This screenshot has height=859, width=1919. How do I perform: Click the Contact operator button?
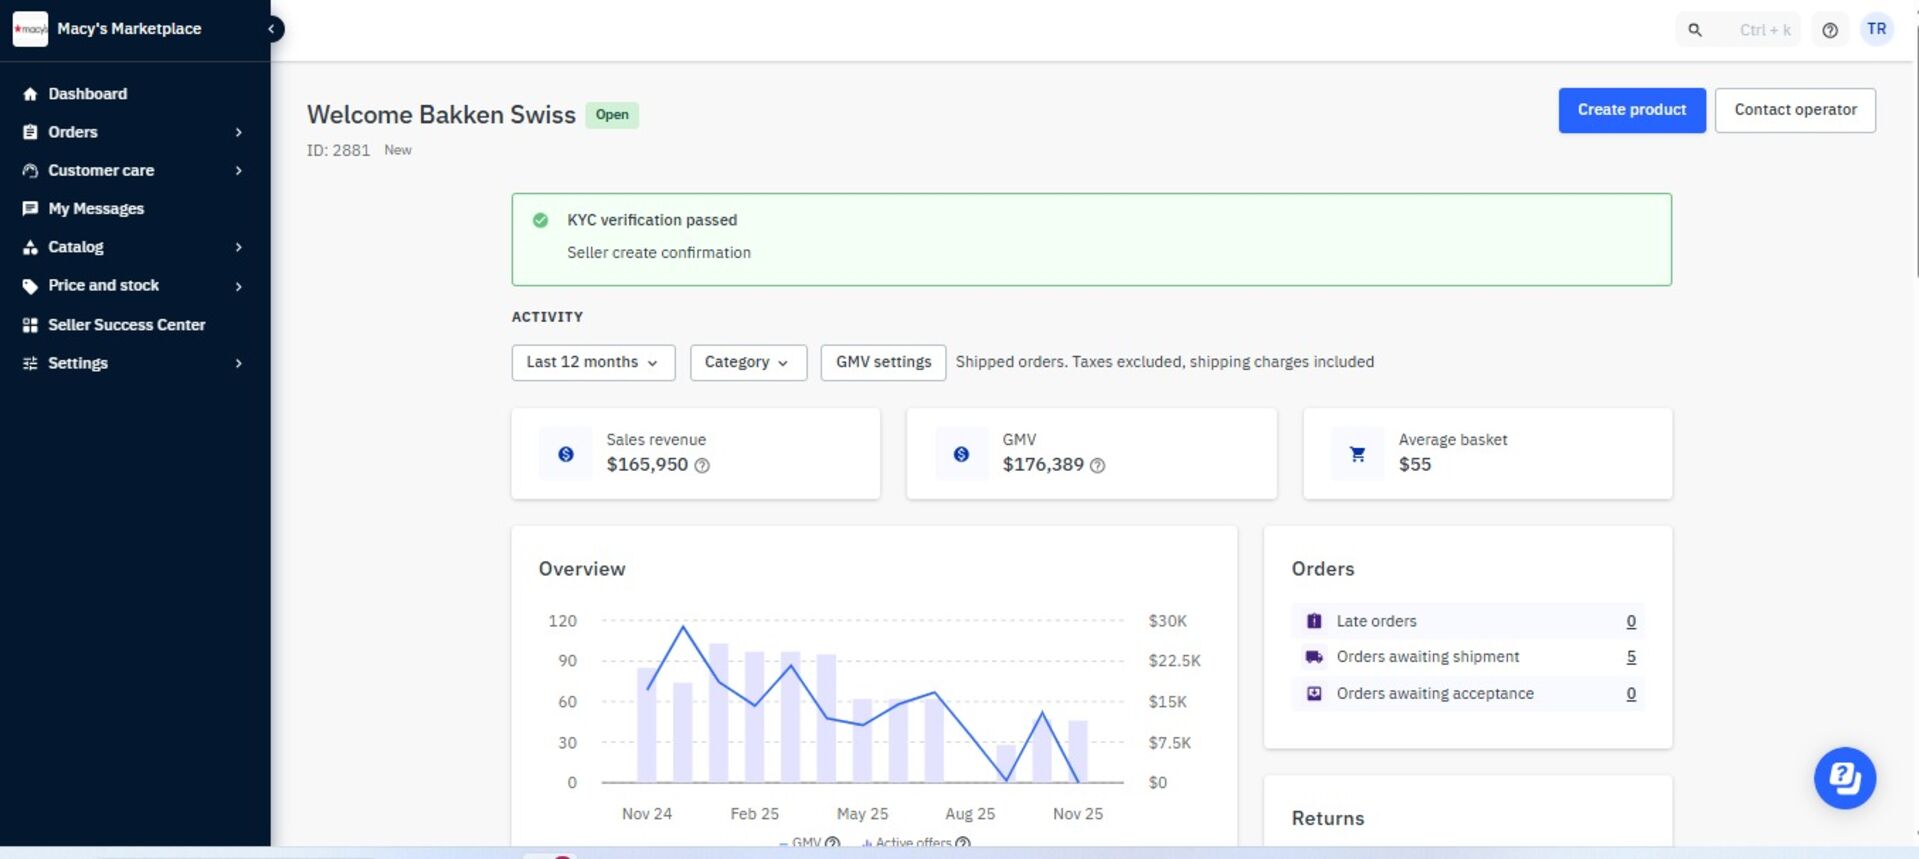click(x=1795, y=110)
